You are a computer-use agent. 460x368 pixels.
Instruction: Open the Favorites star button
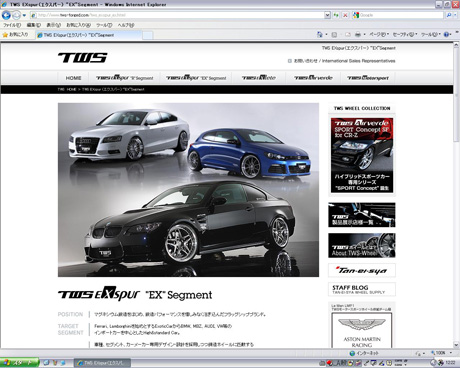click(x=15, y=34)
